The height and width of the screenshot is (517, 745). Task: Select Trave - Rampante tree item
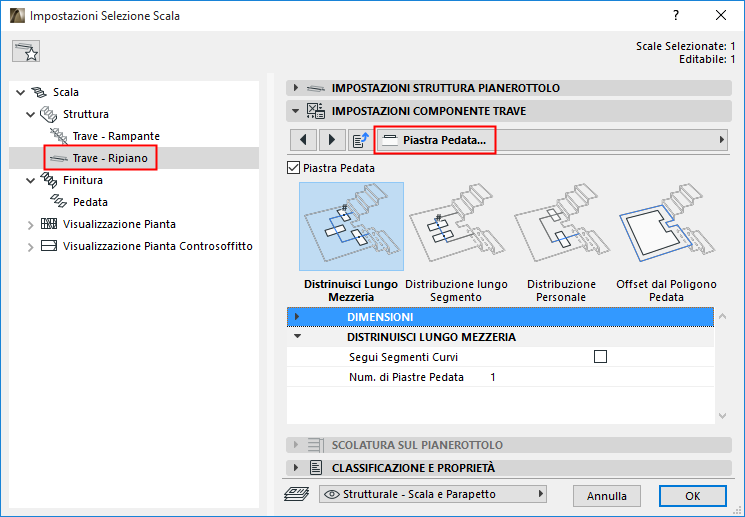116,136
